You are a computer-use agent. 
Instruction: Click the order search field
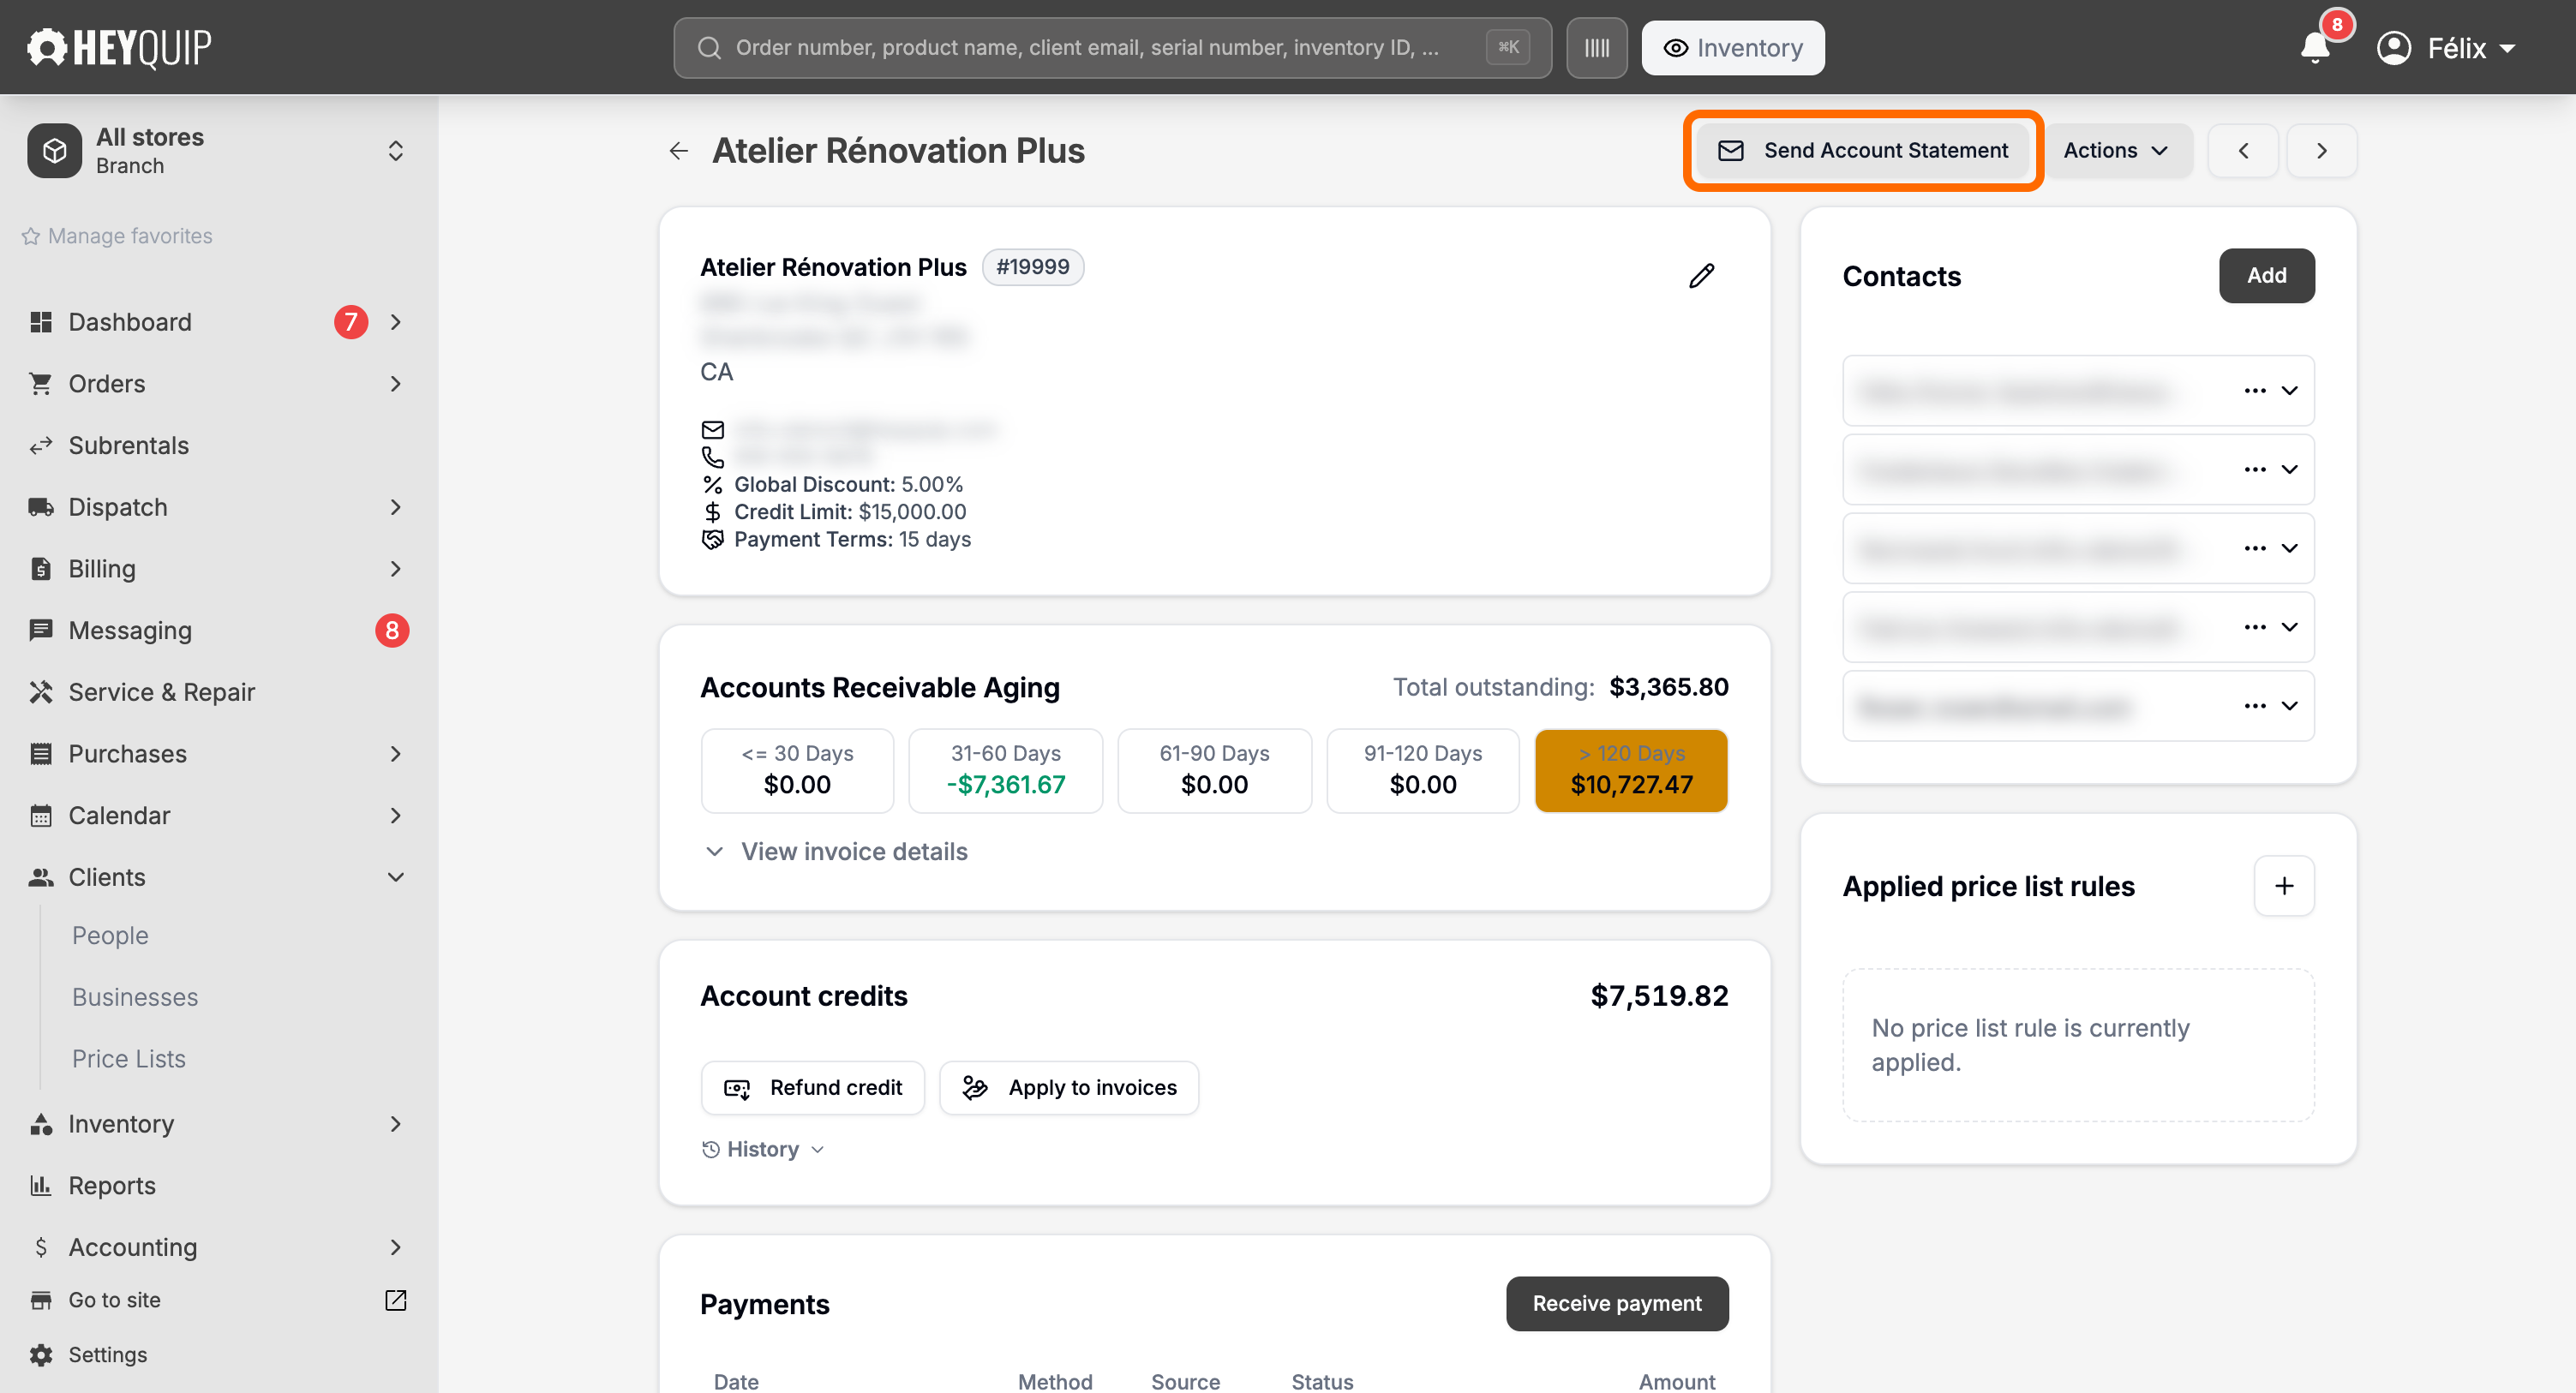click(1112, 47)
